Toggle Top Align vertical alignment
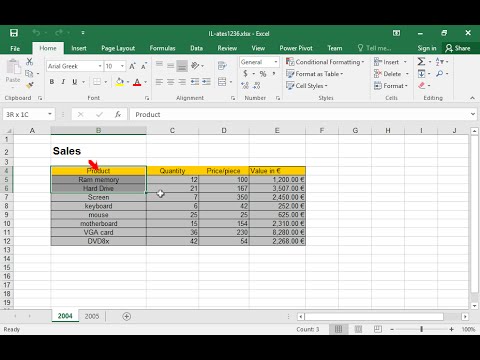The width and height of the screenshot is (480, 360). [159, 66]
